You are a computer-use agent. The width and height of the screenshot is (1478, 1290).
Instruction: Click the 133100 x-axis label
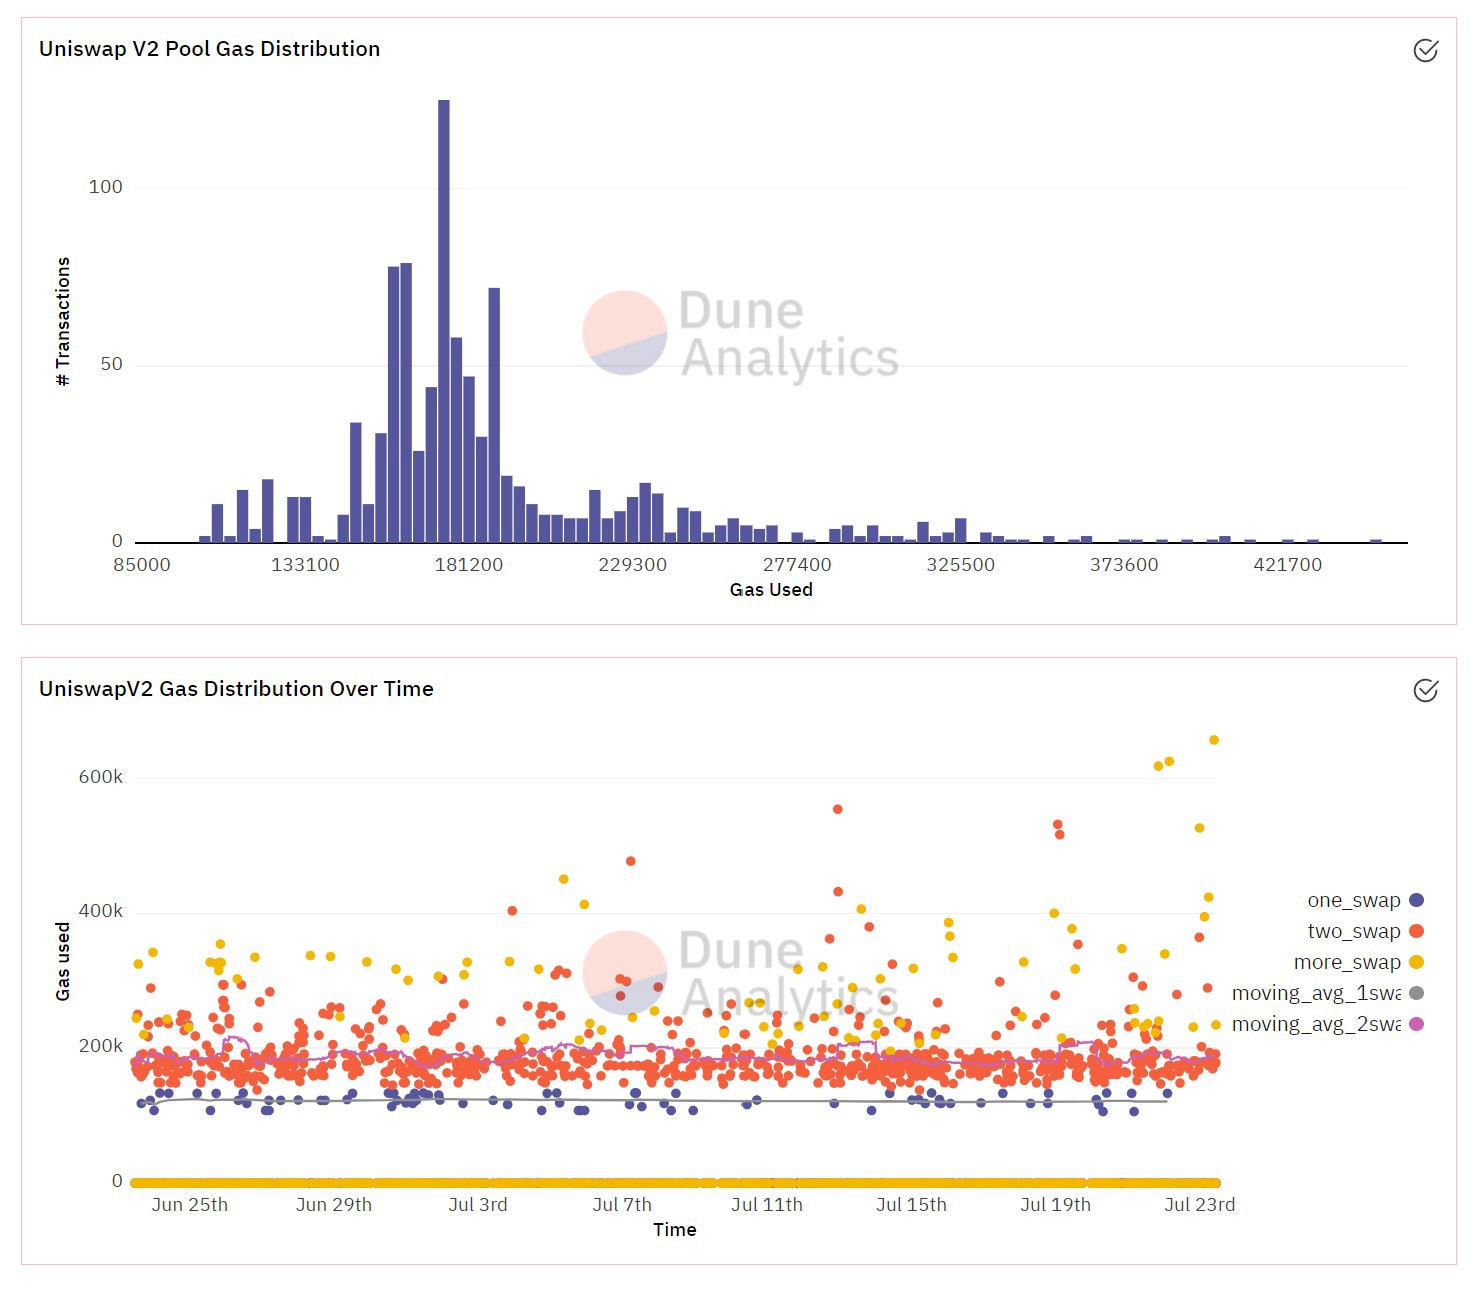[305, 565]
